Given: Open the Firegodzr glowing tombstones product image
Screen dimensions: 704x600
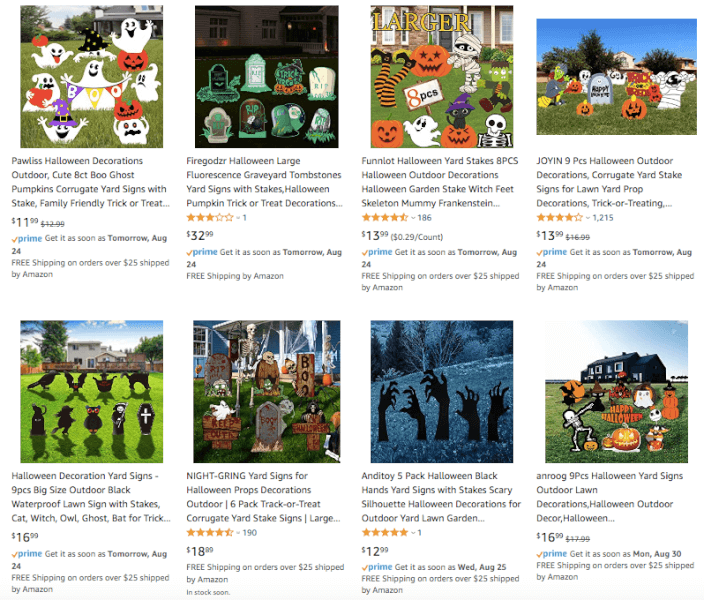Looking at the screenshot, I should click(x=267, y=76).
